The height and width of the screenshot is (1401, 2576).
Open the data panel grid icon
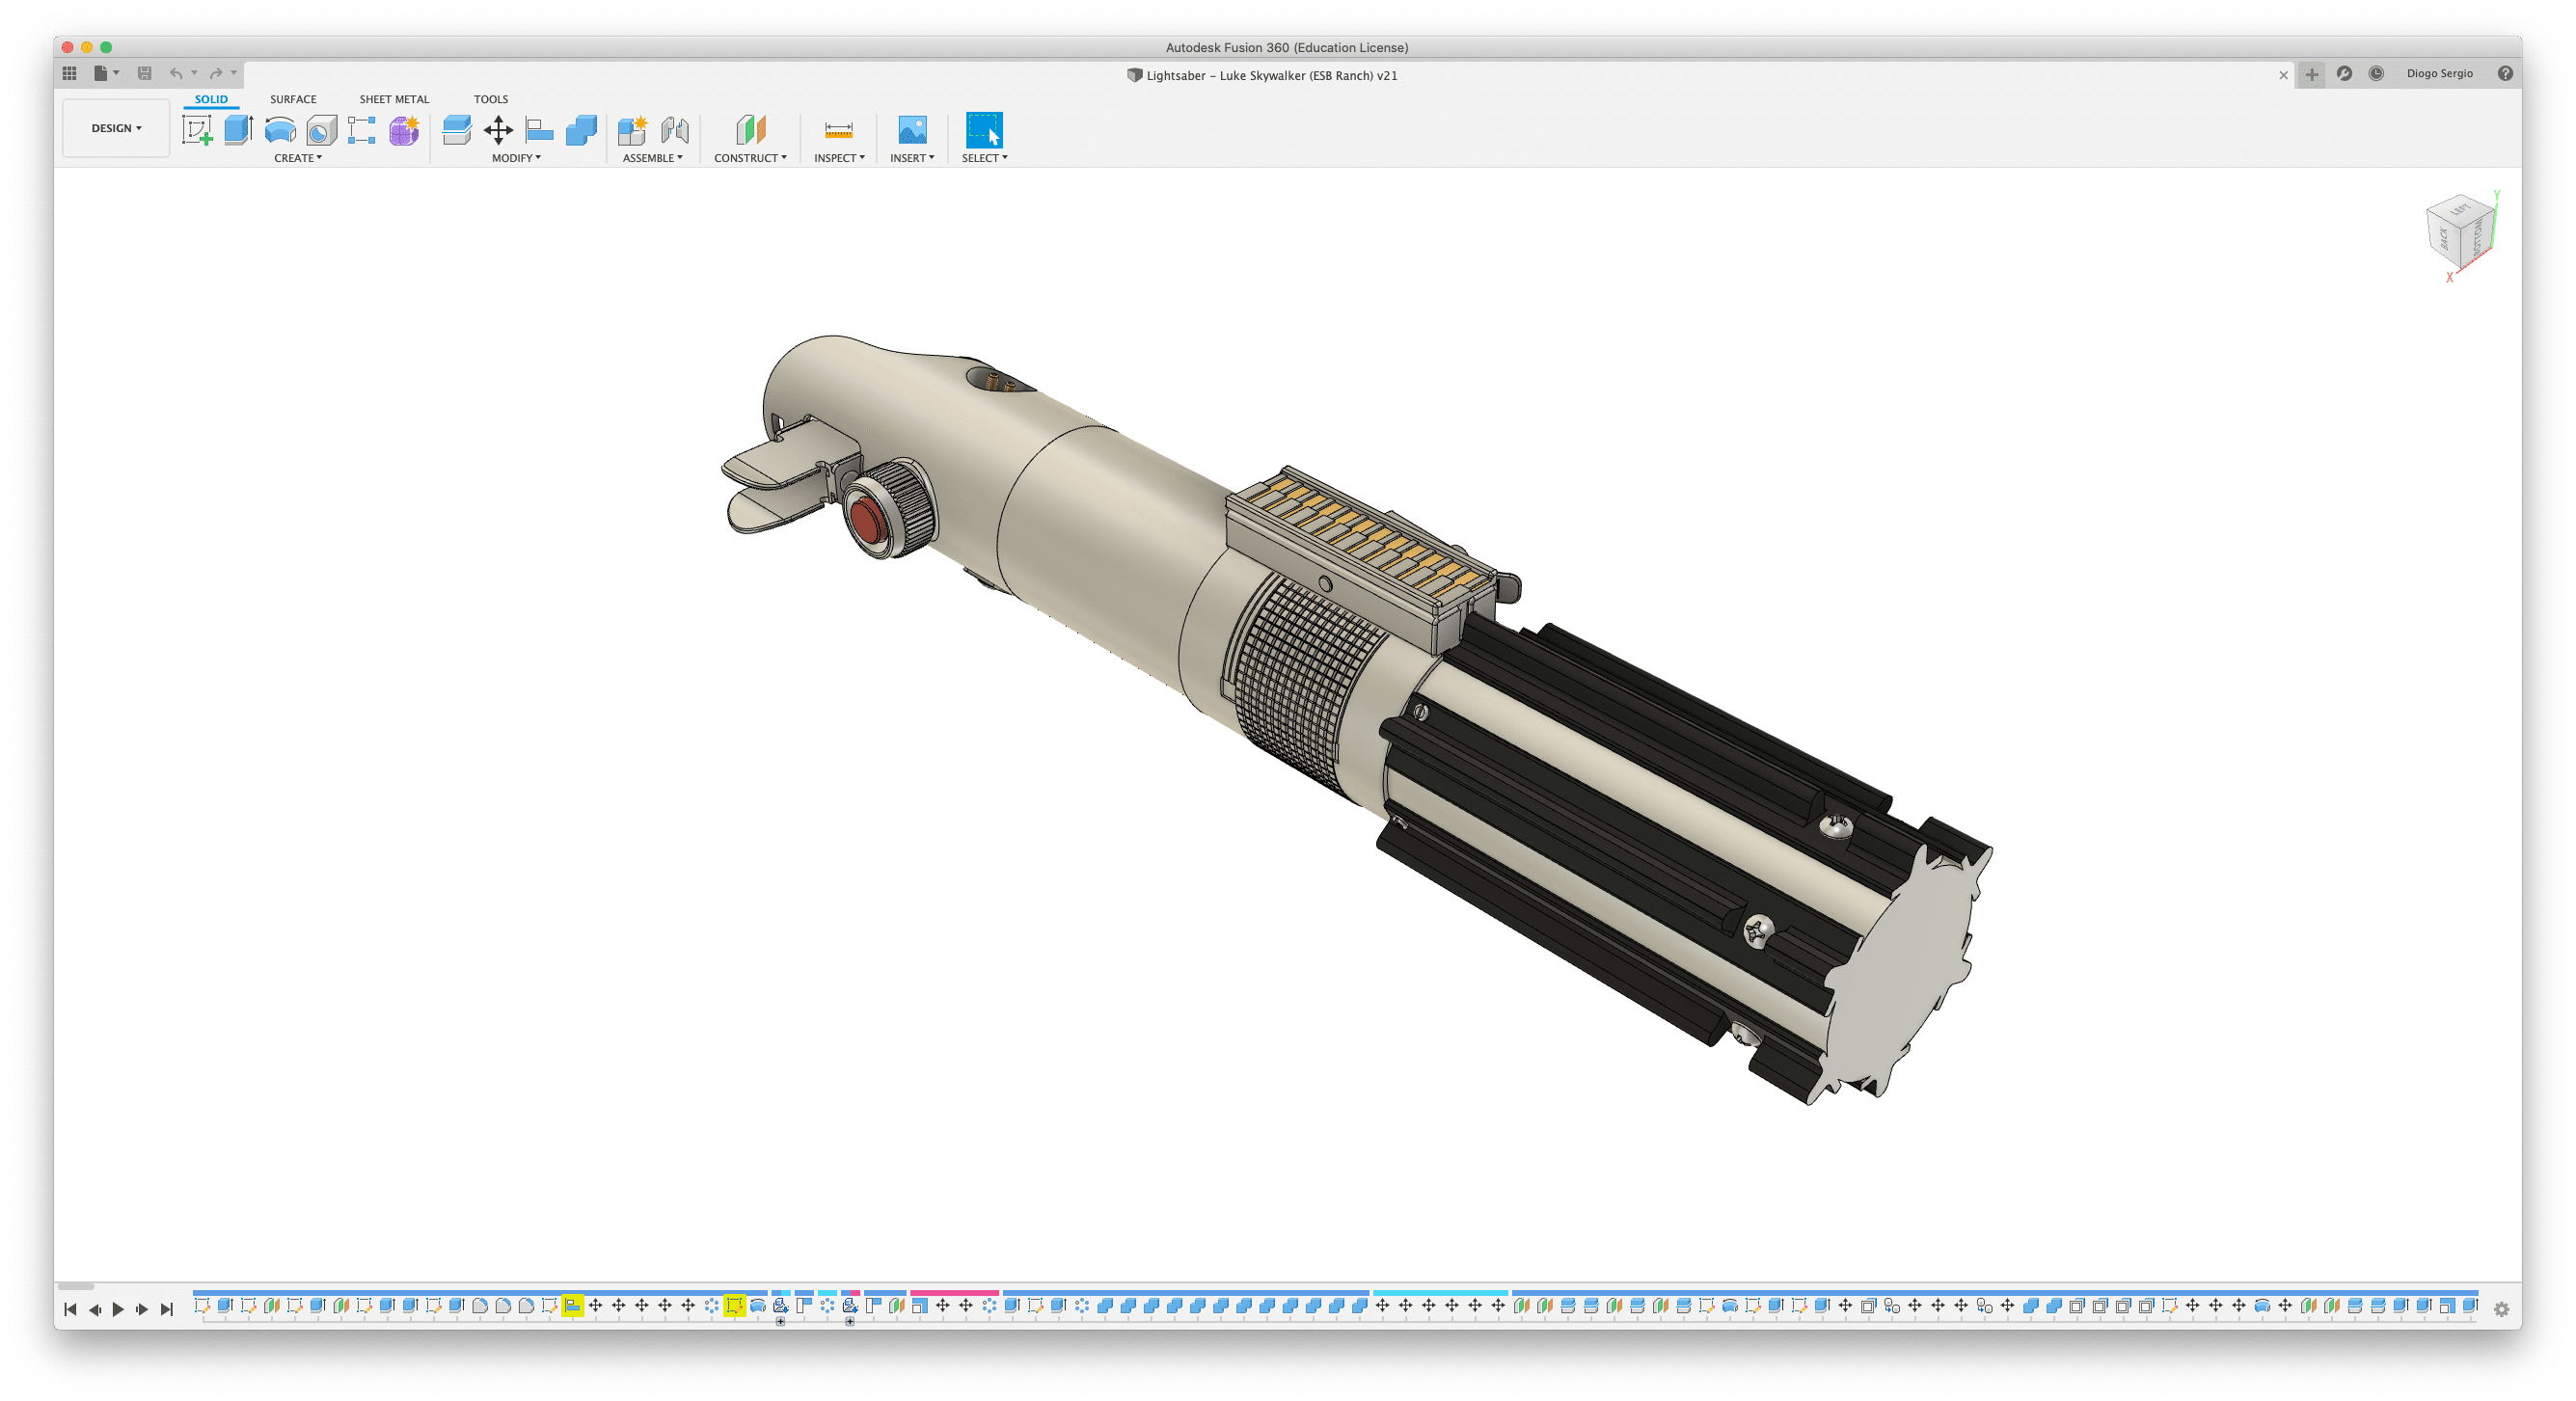click(x=69, y=73)
